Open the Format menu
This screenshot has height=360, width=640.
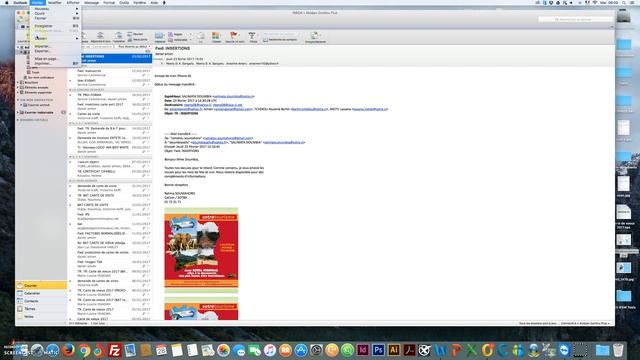[x=109, y=2]
